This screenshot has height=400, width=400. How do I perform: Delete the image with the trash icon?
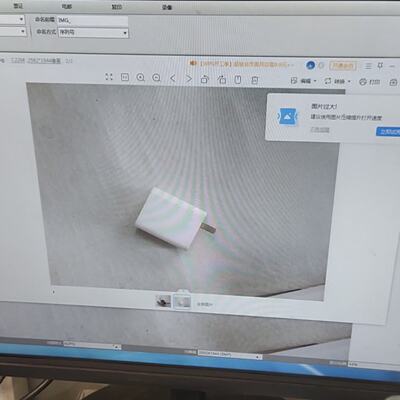[x=255, y=80]
